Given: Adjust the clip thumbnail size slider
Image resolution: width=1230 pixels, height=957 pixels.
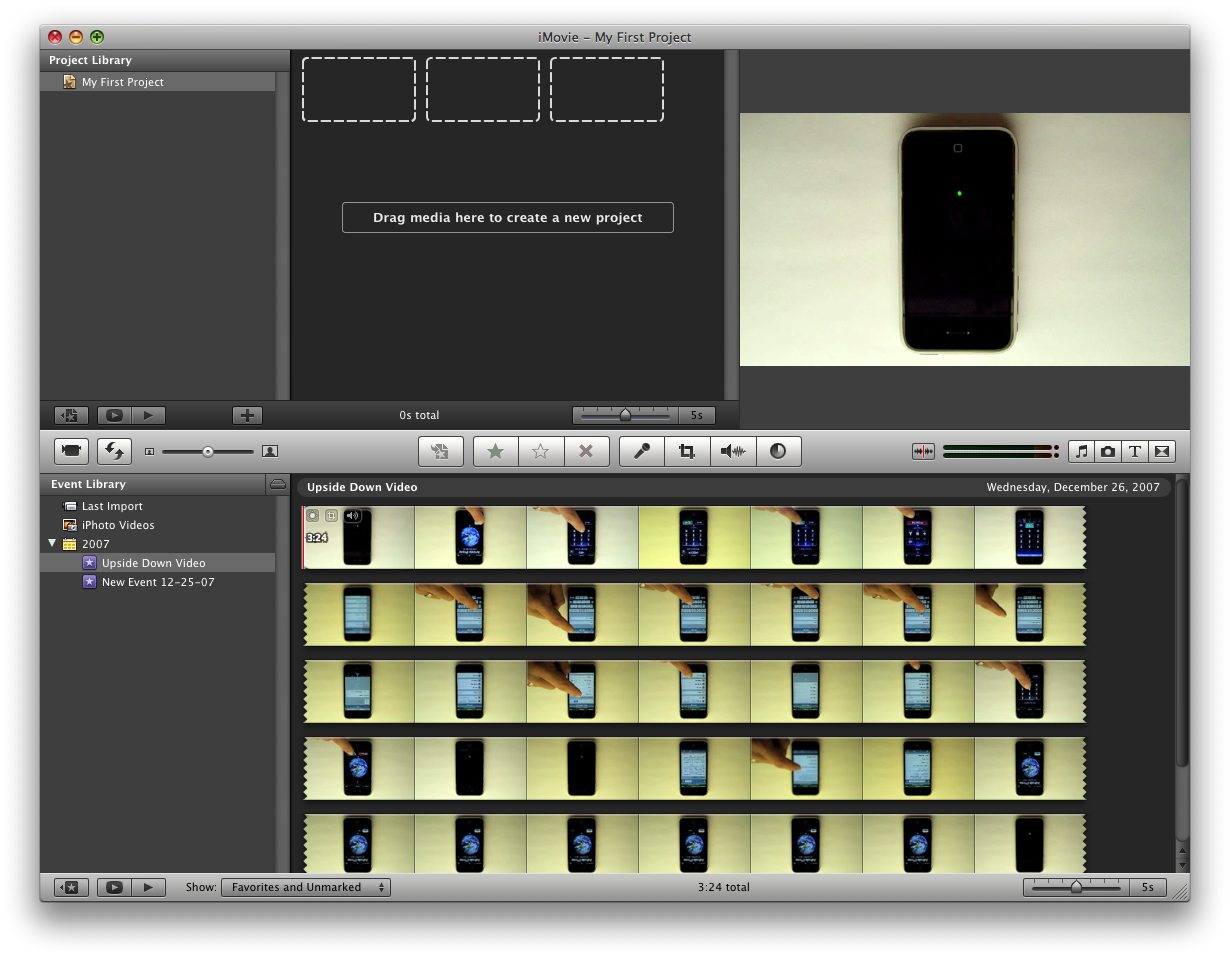Looking at the screenshot, I should point(208,452).
